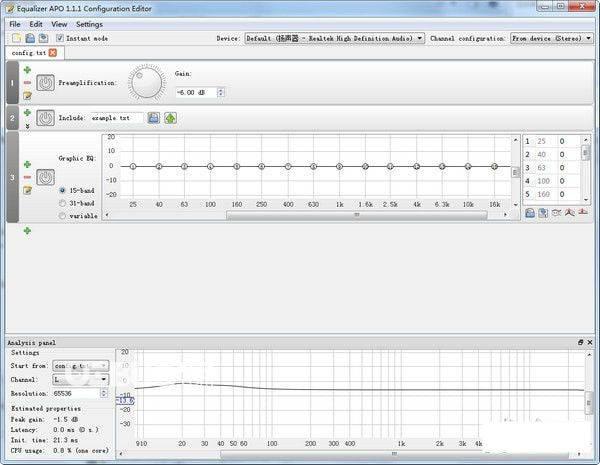
Task: Switch to the config.txt tab
Action: click(x=29, y=53)
